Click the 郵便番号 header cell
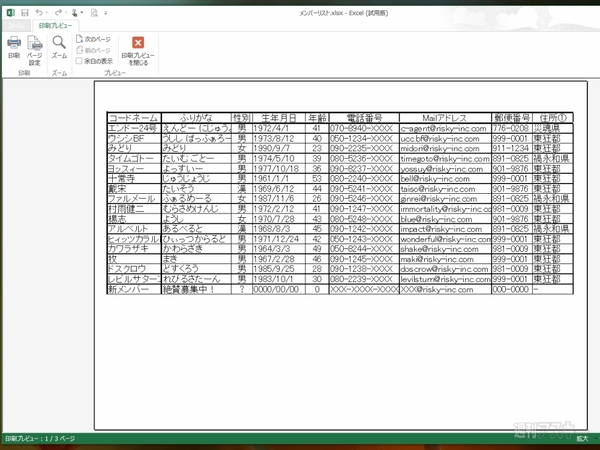This screenshot has height=450, width=600. click(512, 117)
